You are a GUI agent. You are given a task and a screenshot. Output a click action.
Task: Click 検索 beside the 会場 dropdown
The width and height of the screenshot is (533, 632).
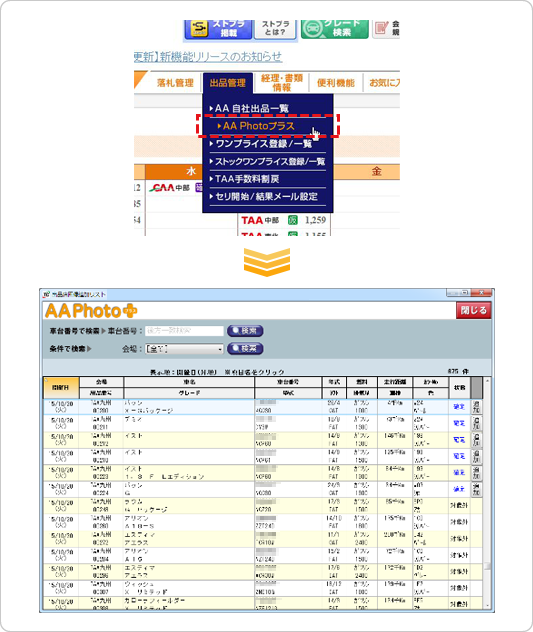[x=245, y=349]
